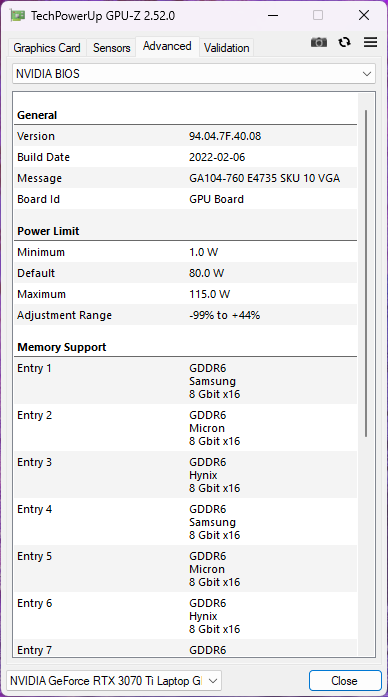Select memory Entry 1 Samsung row
Viewport: 388px width, 697px height.
(x=185, y=381)
